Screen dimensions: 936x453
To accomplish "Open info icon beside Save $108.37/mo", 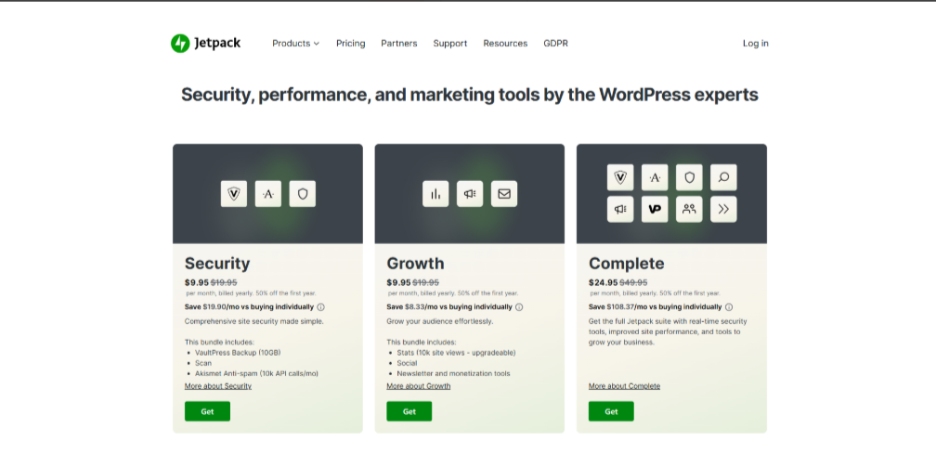I will (x=729, y=307).
